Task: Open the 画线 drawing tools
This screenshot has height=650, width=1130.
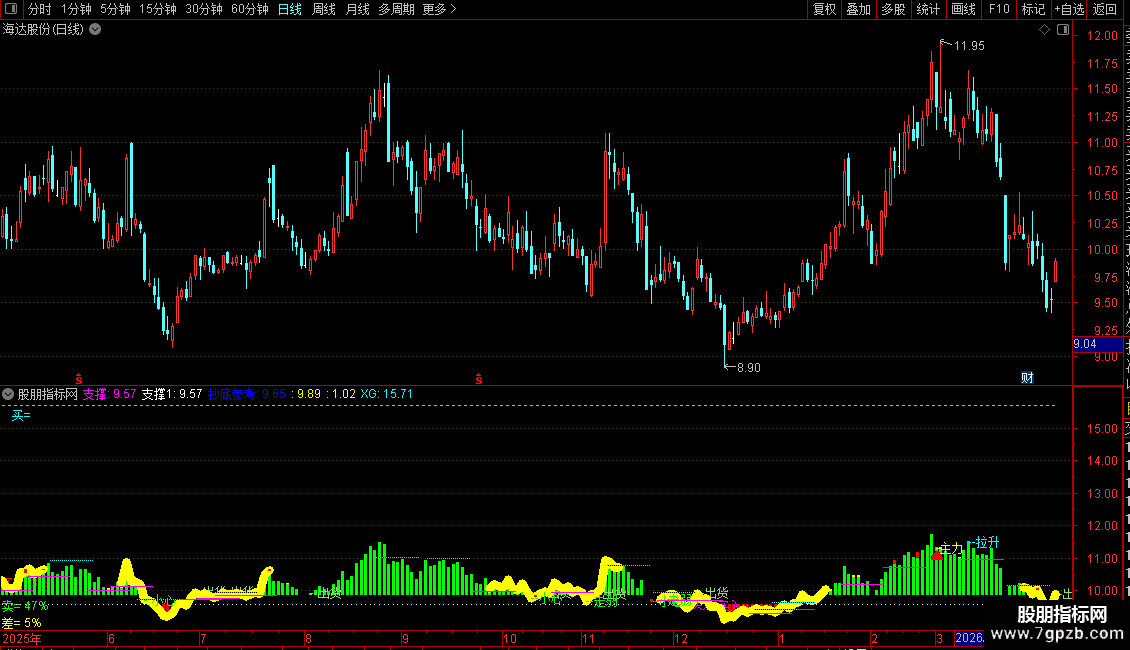Action: (963, 9)
